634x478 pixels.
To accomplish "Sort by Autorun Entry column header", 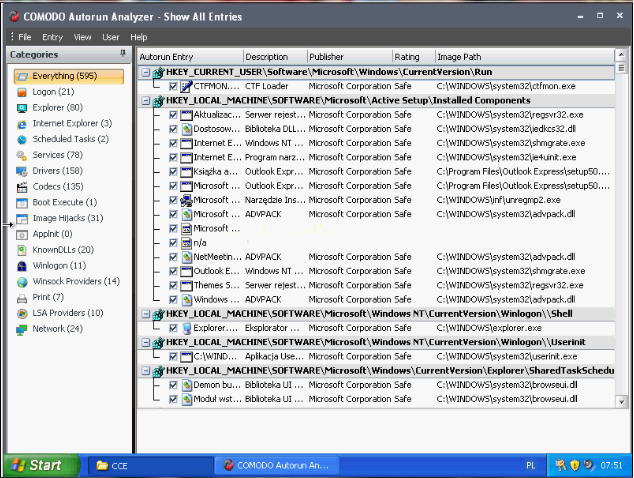I will 190,57.
